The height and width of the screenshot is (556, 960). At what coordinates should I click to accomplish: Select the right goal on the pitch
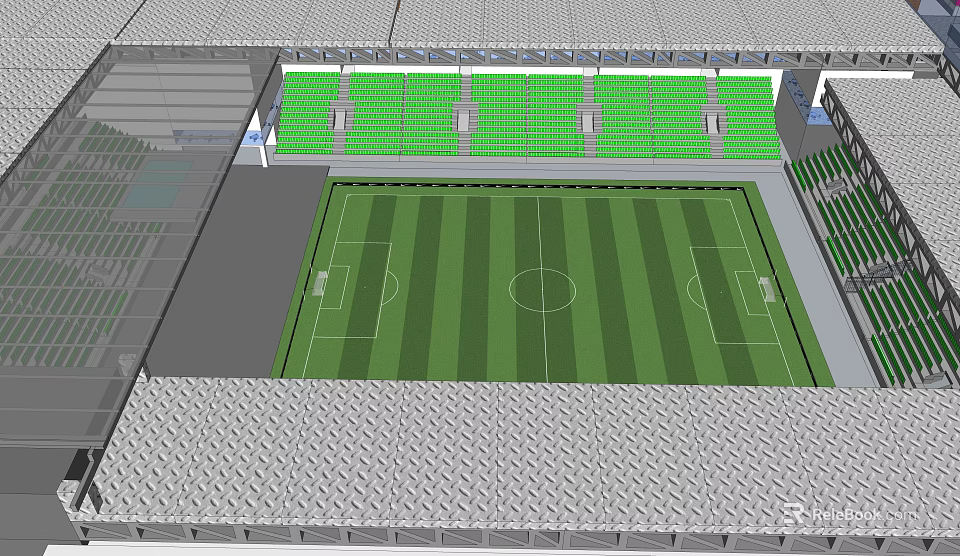coord(767,290)
